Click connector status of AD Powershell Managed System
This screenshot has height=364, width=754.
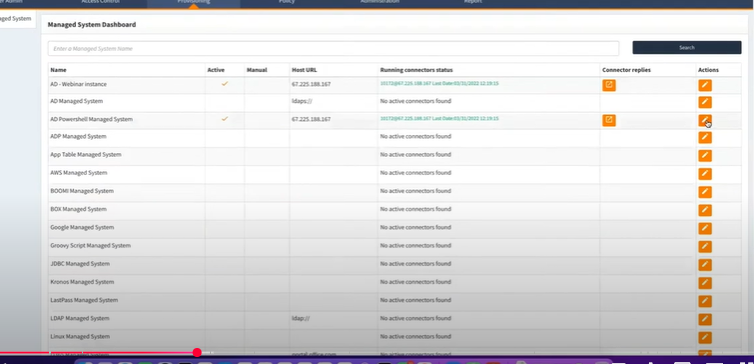(439, 118)
